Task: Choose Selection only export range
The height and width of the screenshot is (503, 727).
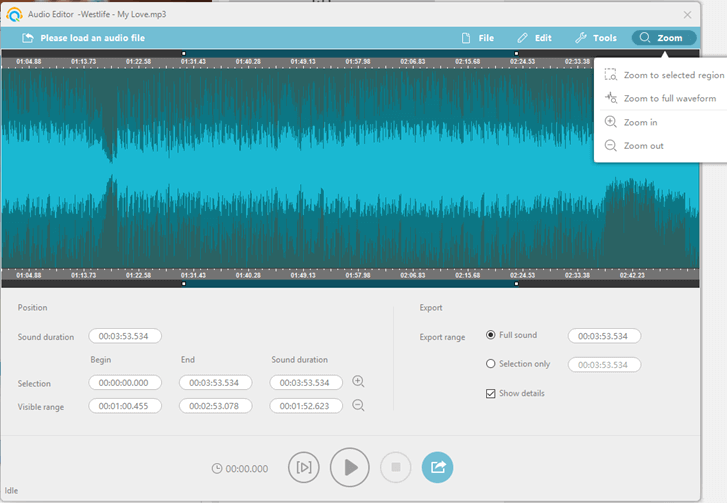Action: click(491, 365)
